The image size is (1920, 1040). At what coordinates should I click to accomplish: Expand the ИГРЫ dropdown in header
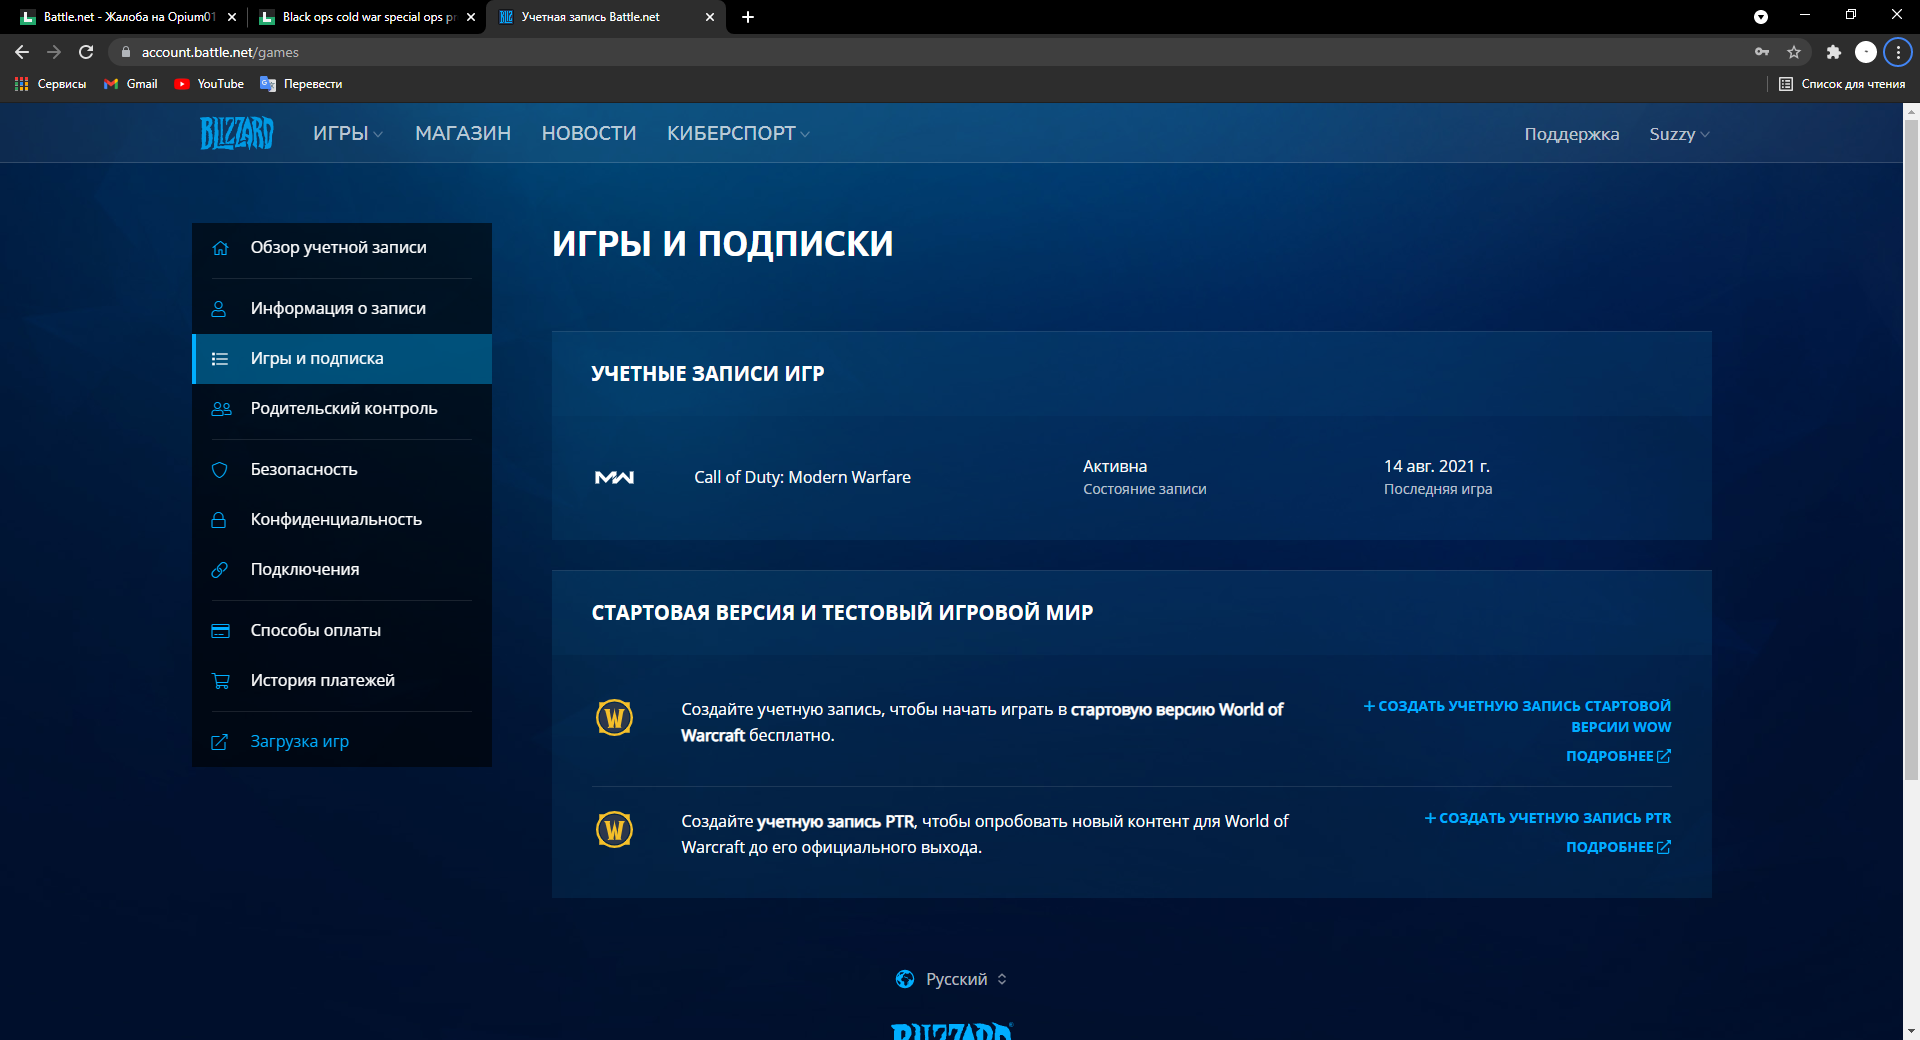348,133
